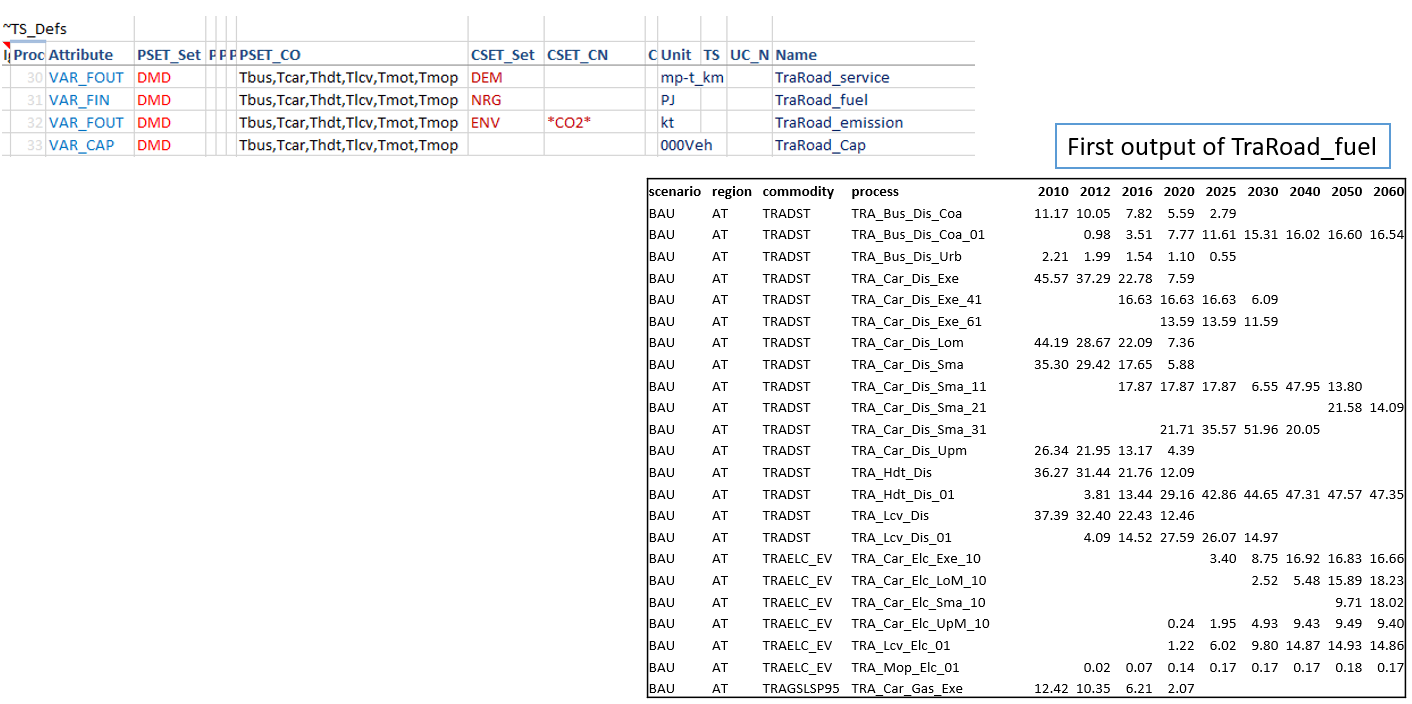The width and height of the screenshot is (1412, 704).
Task: Select the NRG commodity set cell
Action: [486, 100]
